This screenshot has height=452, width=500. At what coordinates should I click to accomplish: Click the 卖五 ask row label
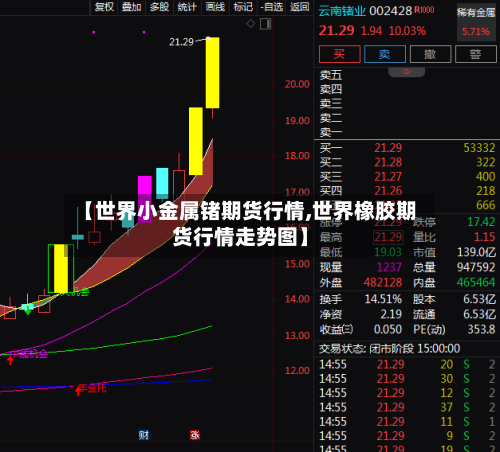coord(331,75)
